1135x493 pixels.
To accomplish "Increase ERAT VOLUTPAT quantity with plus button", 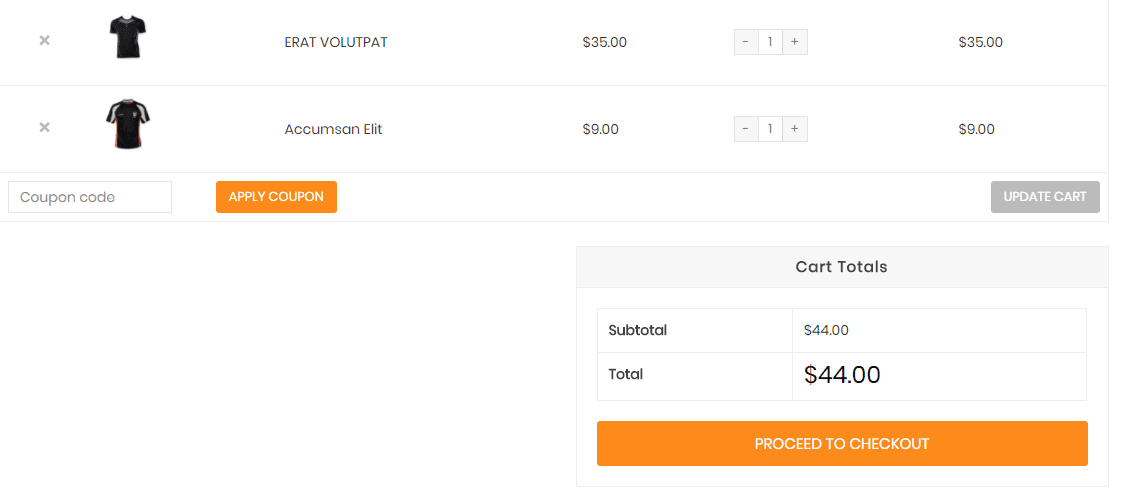I will [795, 42].
